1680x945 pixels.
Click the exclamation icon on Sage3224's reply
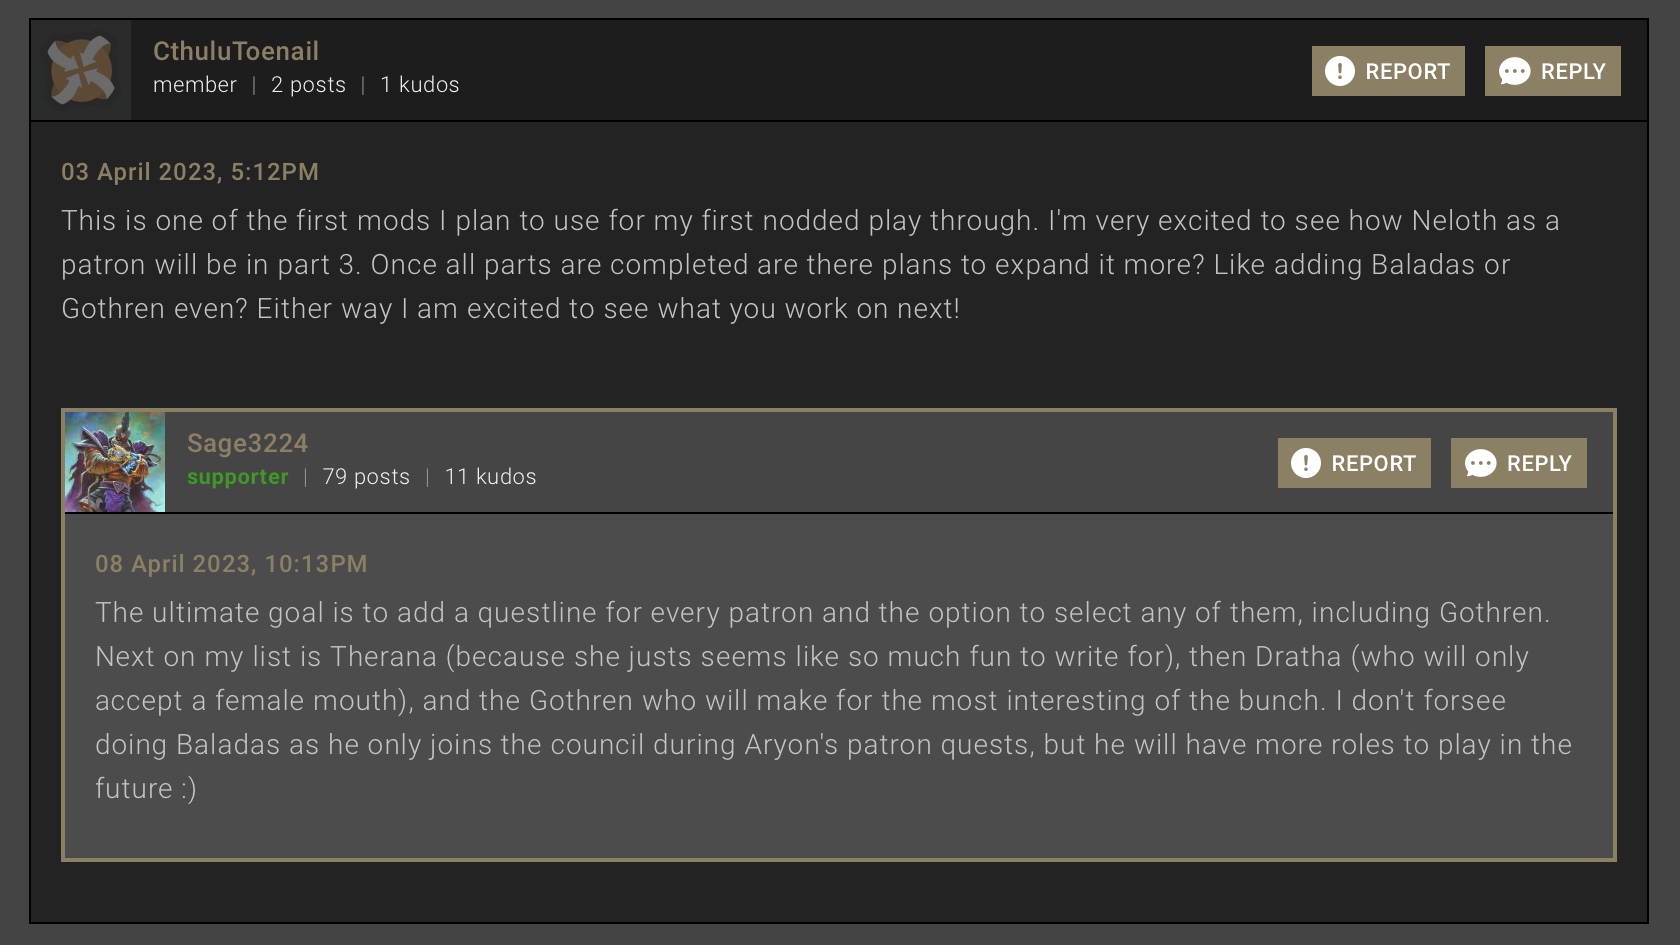1305,463
